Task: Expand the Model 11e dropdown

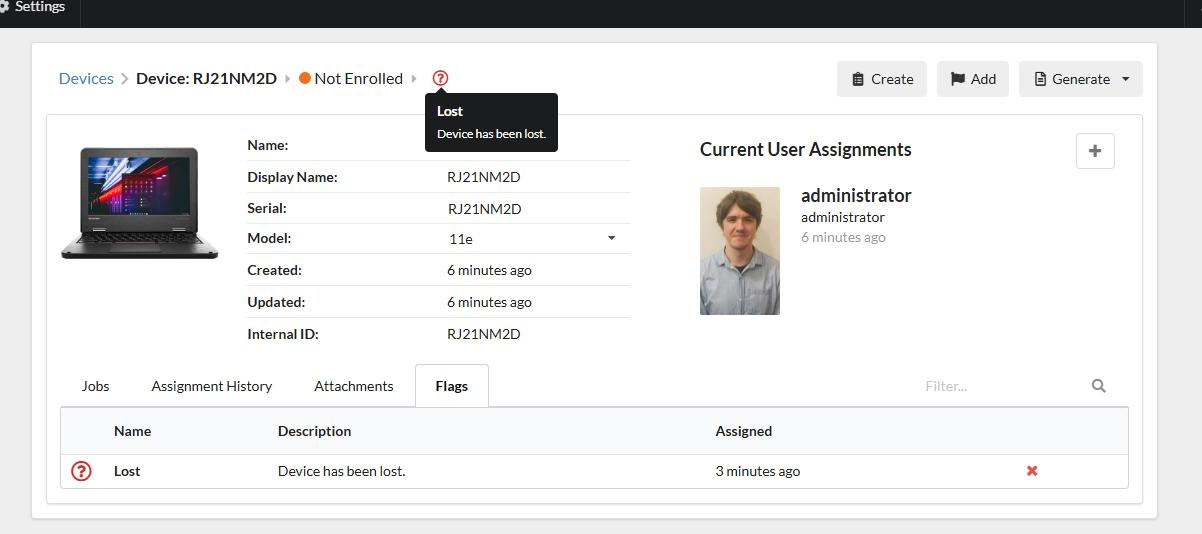Action: (611, 238)
